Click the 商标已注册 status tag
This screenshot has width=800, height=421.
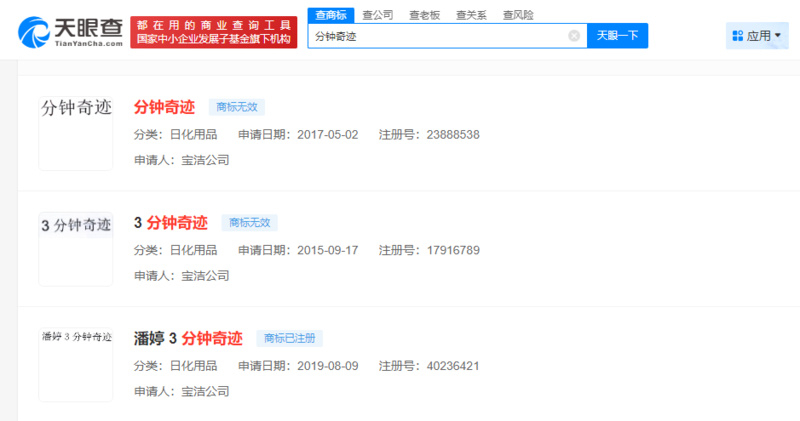tap(289, 338)
